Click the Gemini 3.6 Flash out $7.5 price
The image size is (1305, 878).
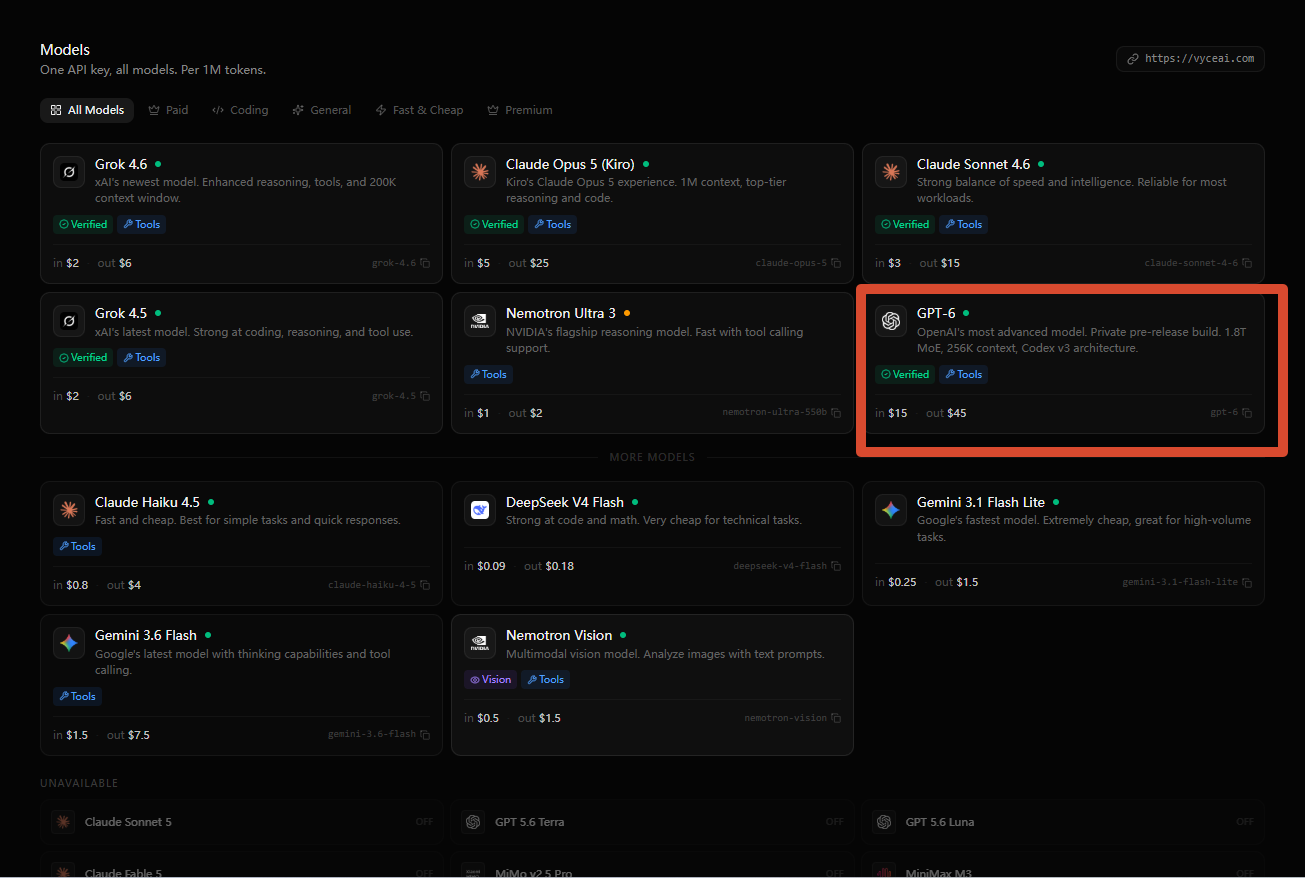128,735
